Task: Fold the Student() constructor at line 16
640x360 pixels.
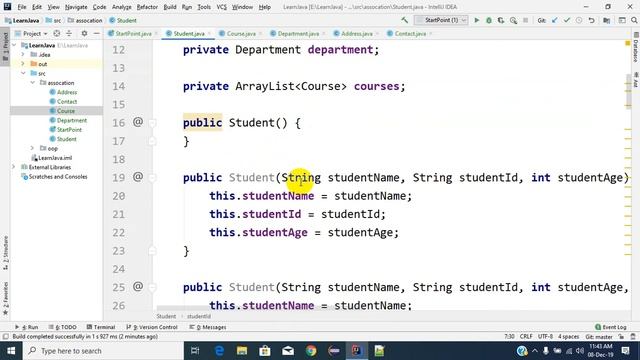Action: (152, 122)
